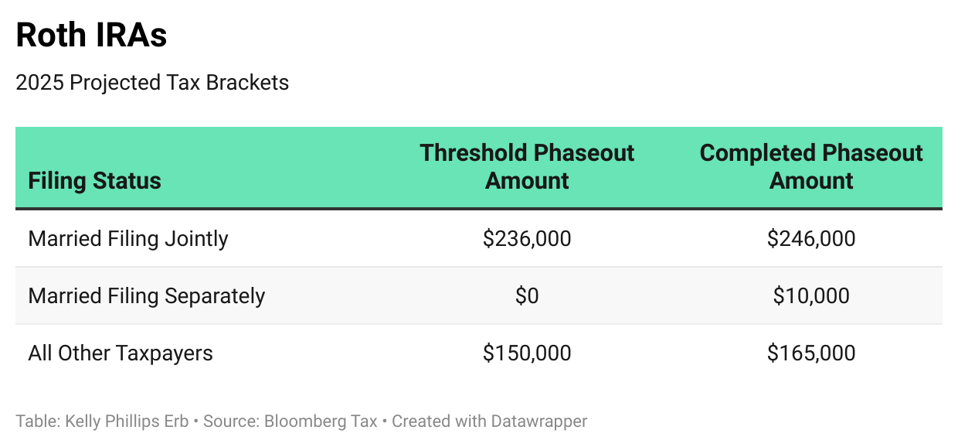Viewport: 958px width, 447px height.
Task: Click the word Source in the footer
Action: (x=229, y=421)
